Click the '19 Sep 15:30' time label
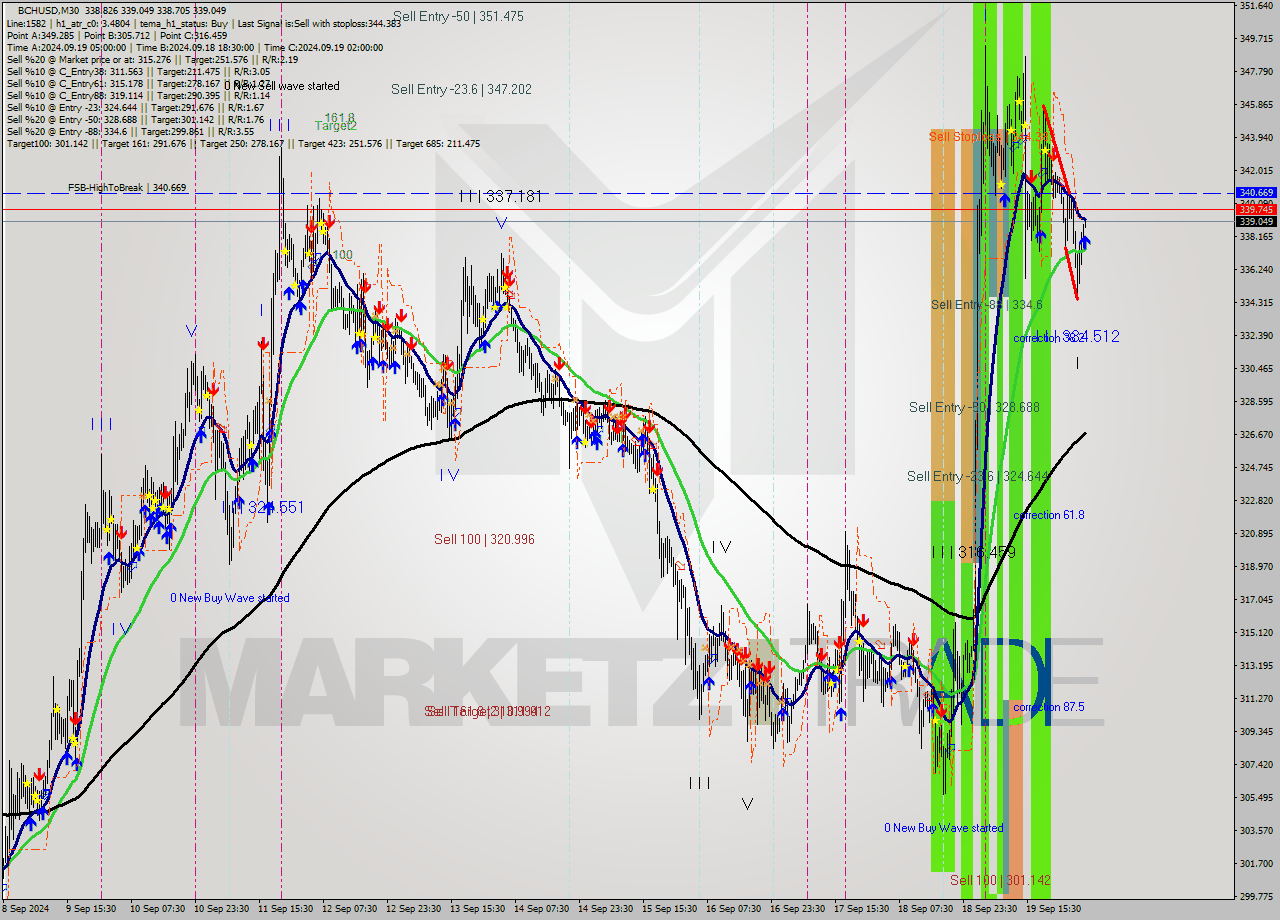The width and height of the screenshot is (1280, 920). (1053, 909)
